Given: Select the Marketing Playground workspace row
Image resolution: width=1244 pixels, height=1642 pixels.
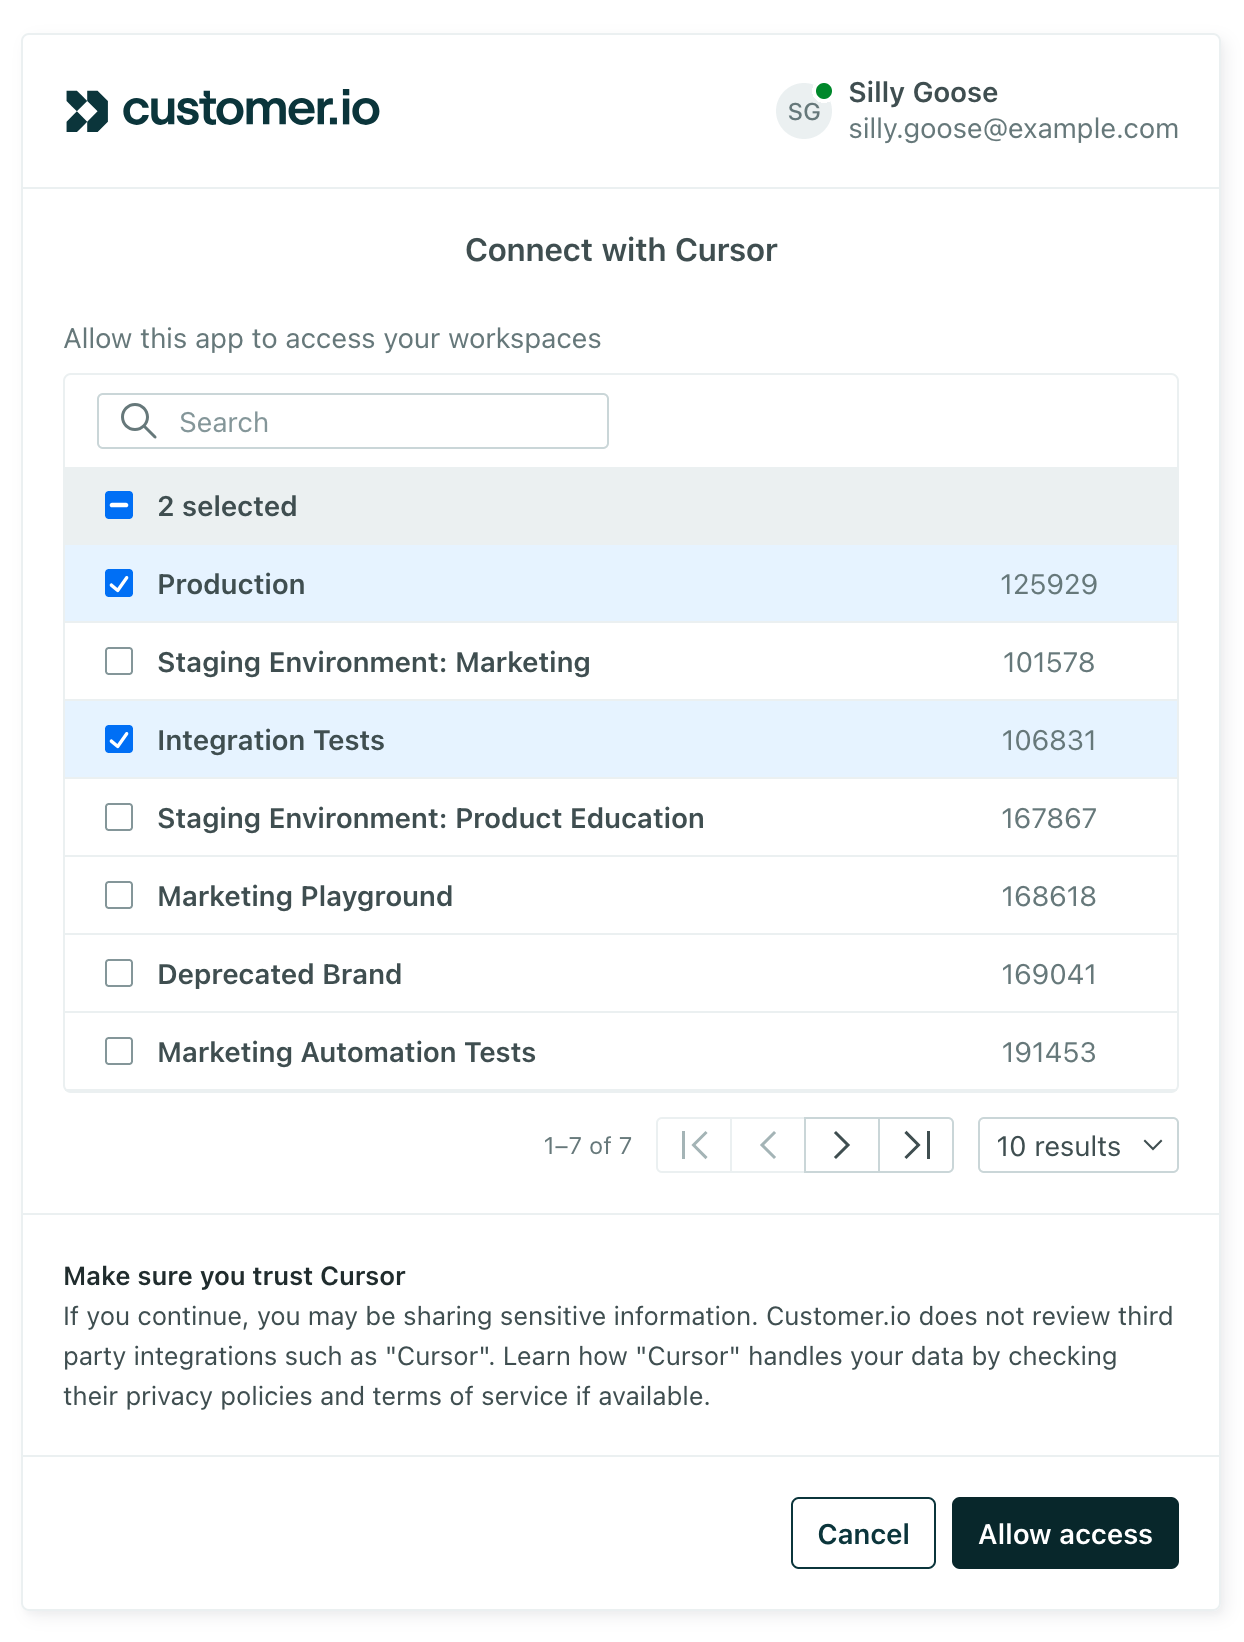Looking at the screenshot, I should (x=305, y=896).
